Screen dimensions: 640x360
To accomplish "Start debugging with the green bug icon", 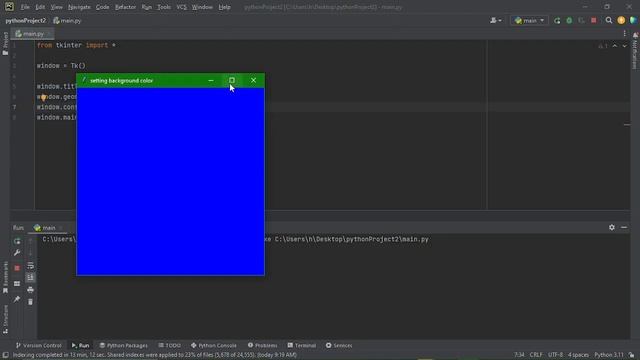I will coord(569,20).
